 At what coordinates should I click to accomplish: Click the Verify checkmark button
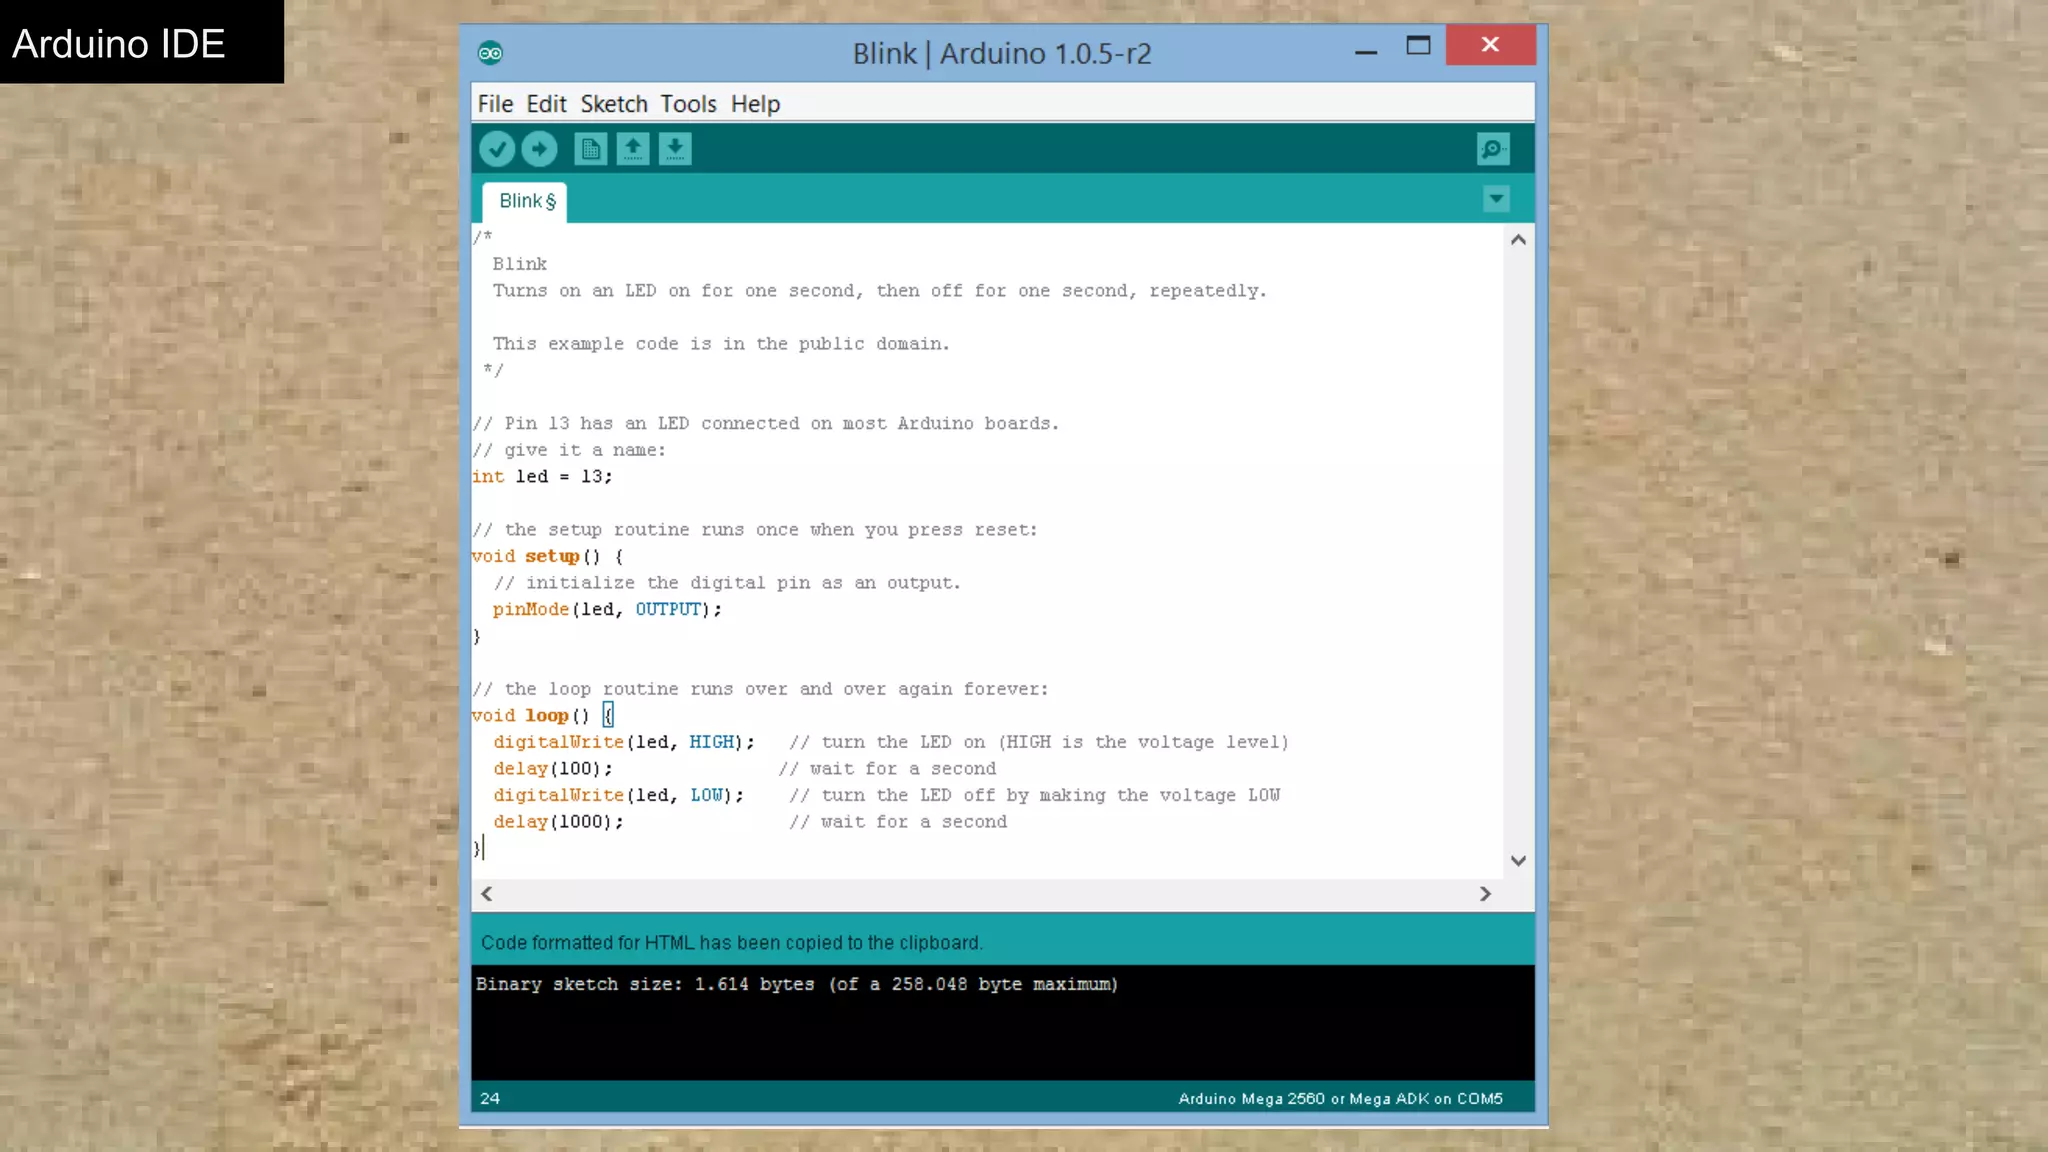coord(497,149)
